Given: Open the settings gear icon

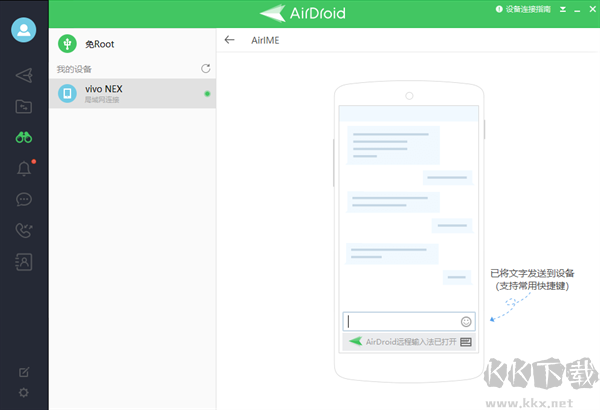Looking at the screenshot, I should pyautogui.click(x=24, y=392).
